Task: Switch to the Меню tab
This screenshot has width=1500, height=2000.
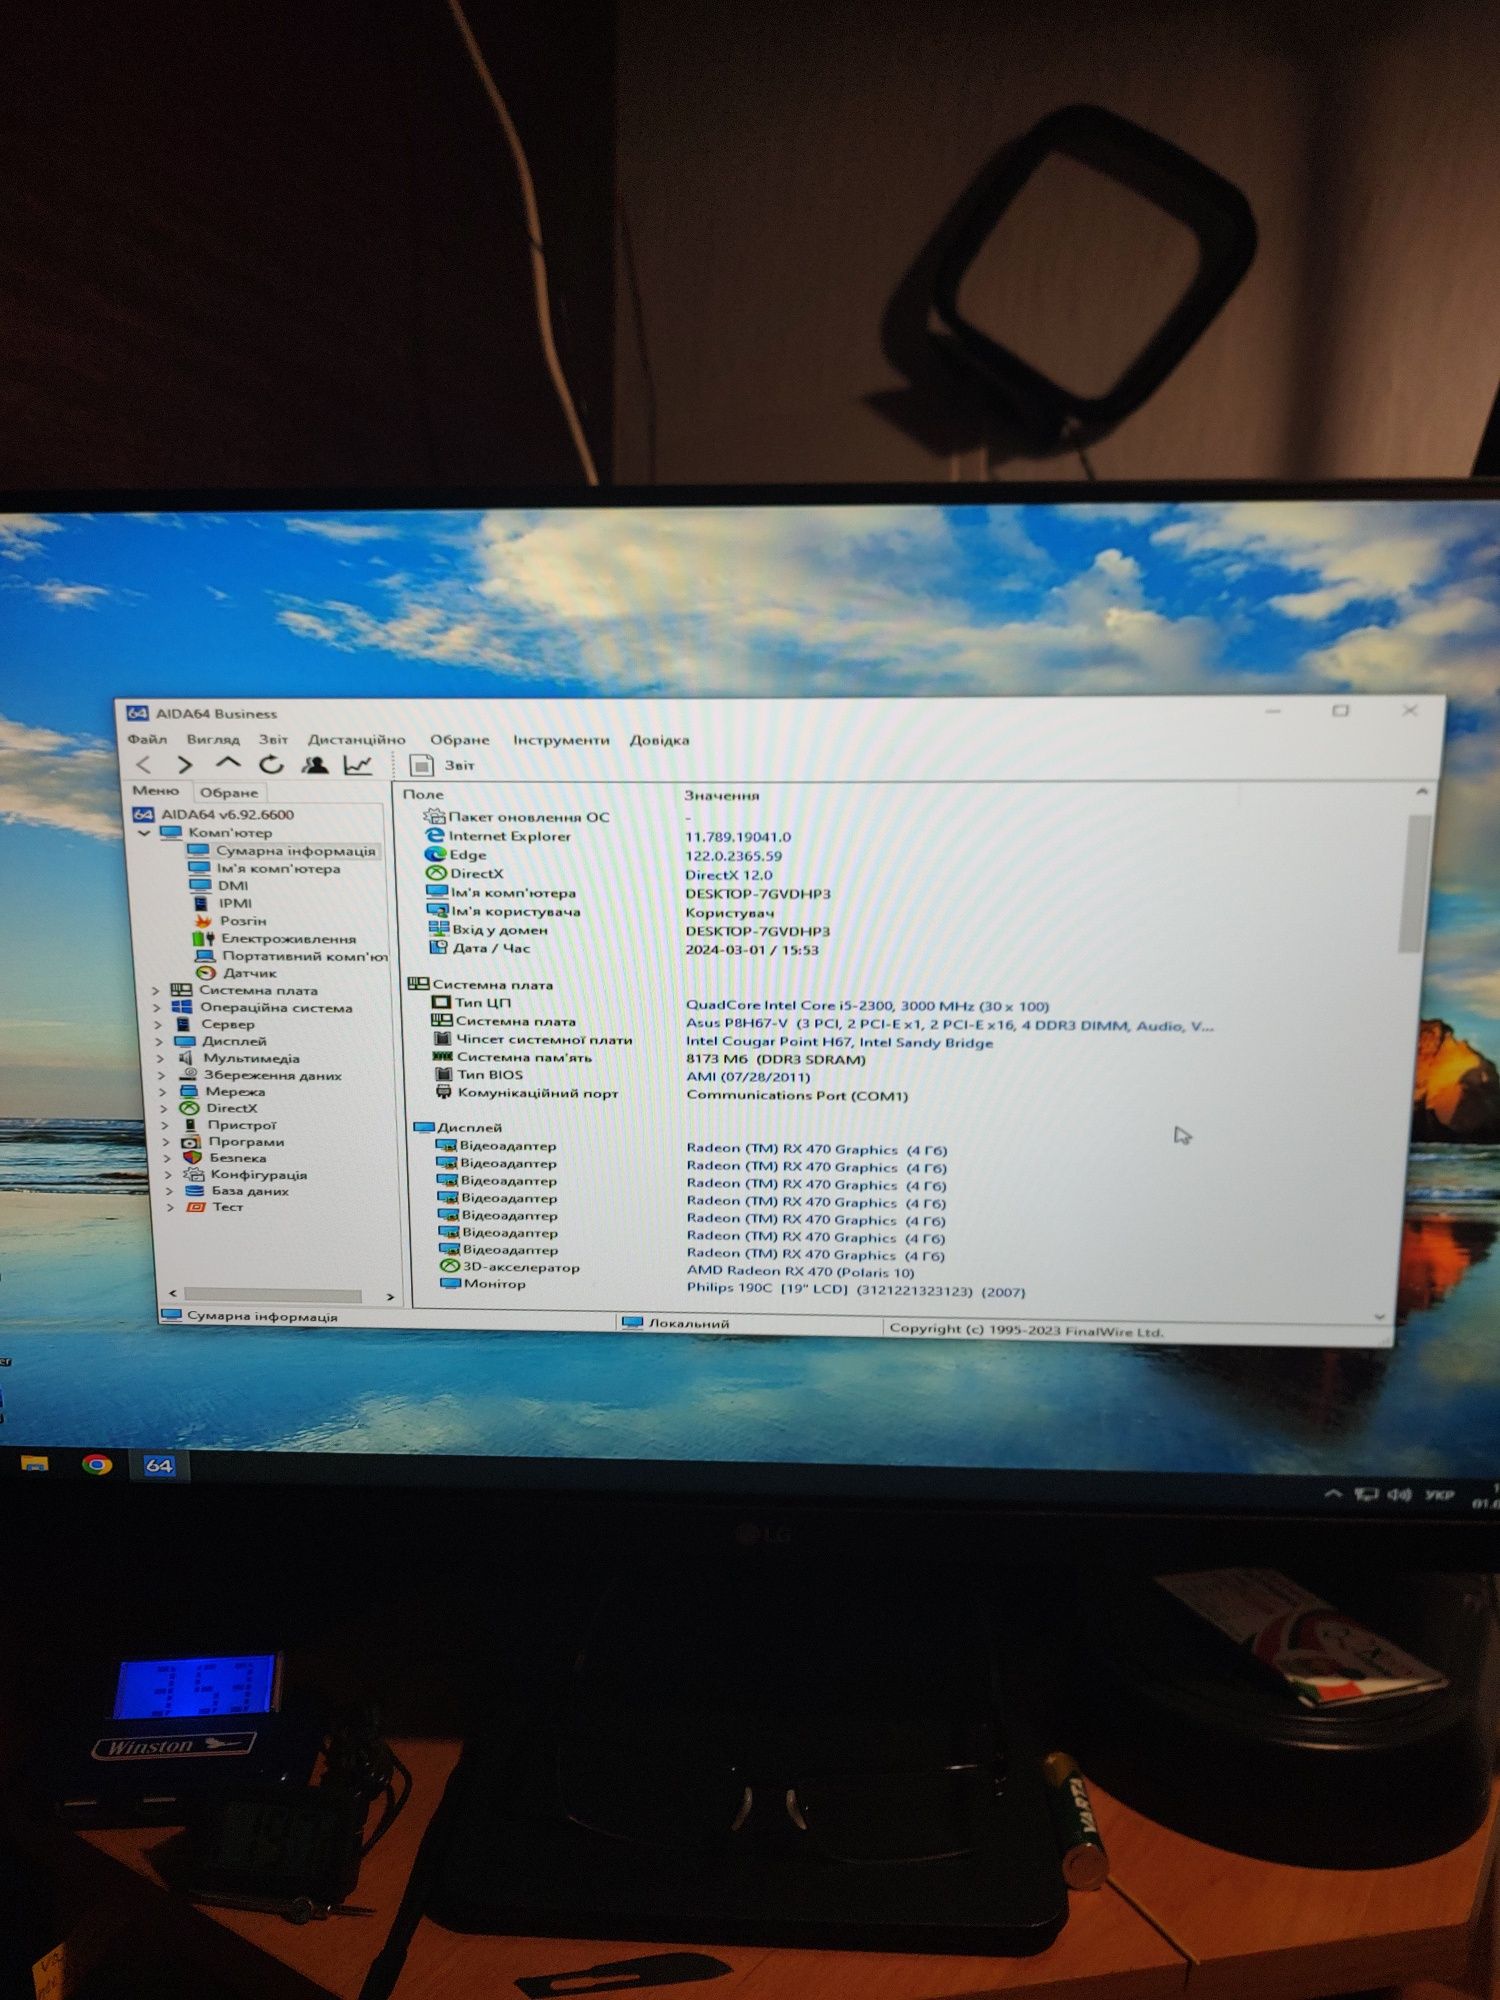Action: (156, 790)
